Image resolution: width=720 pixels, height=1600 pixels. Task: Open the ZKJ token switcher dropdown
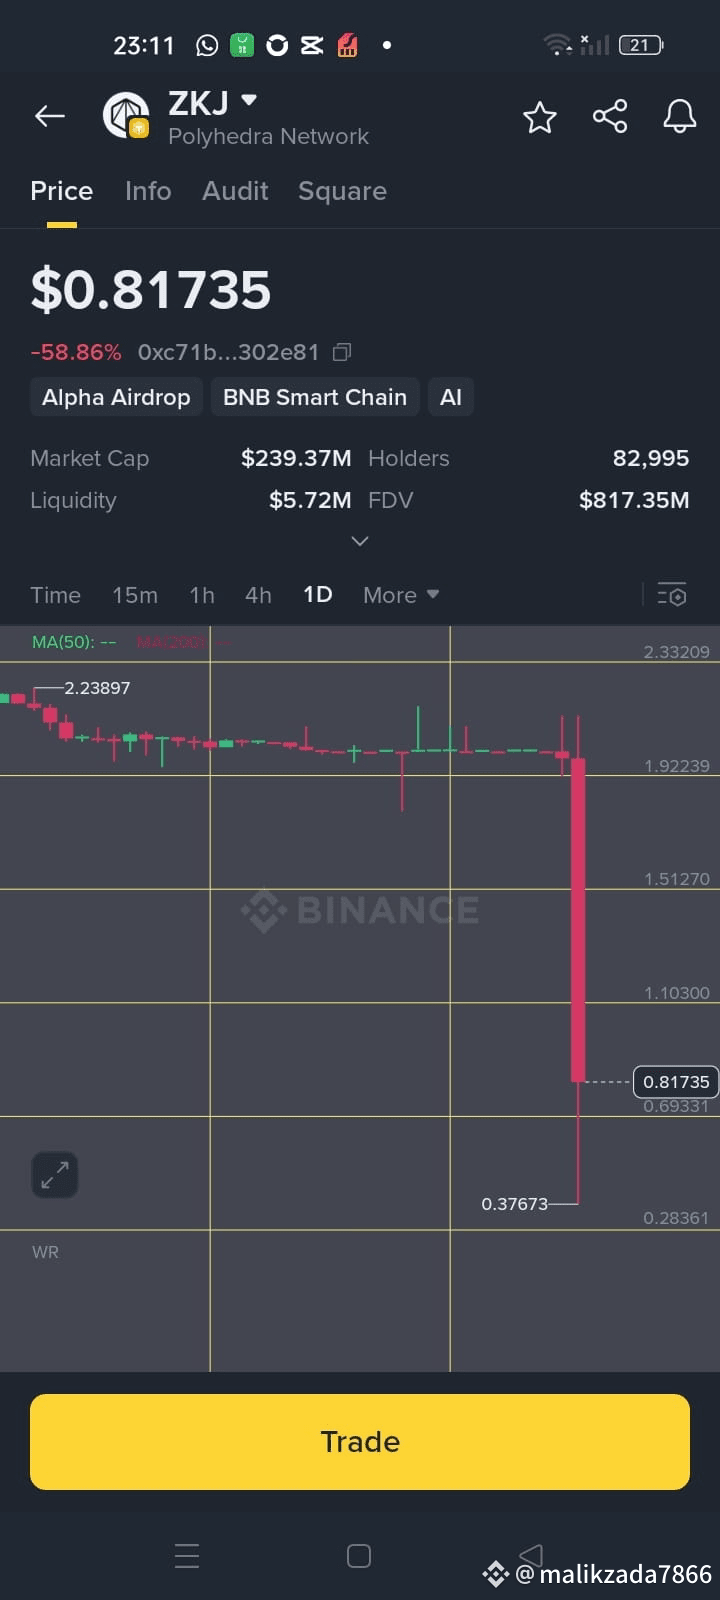click(249, 102)
